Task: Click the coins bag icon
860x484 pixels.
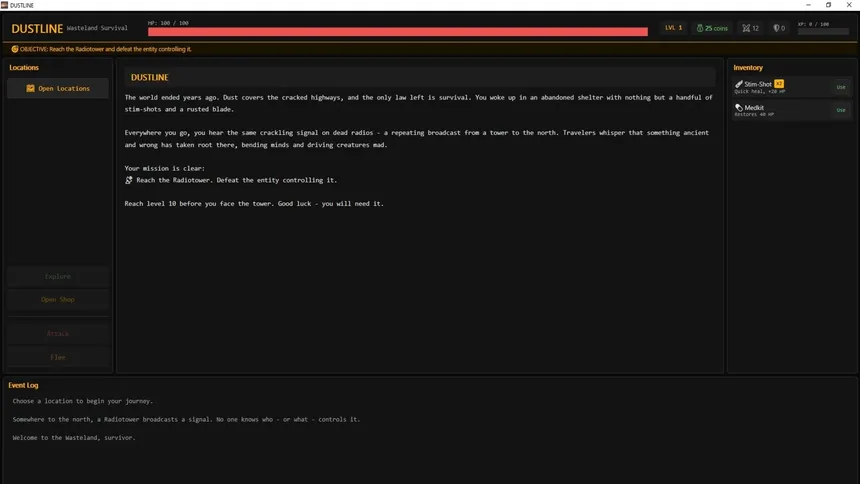Action: point(700,28)
